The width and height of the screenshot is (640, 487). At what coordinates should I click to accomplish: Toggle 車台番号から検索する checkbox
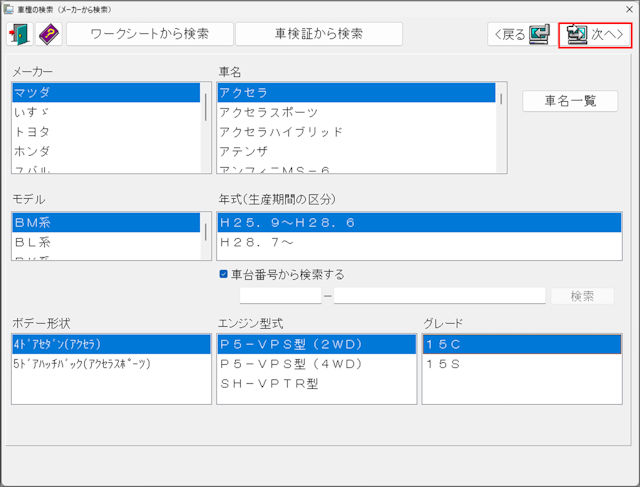[223, 274]
